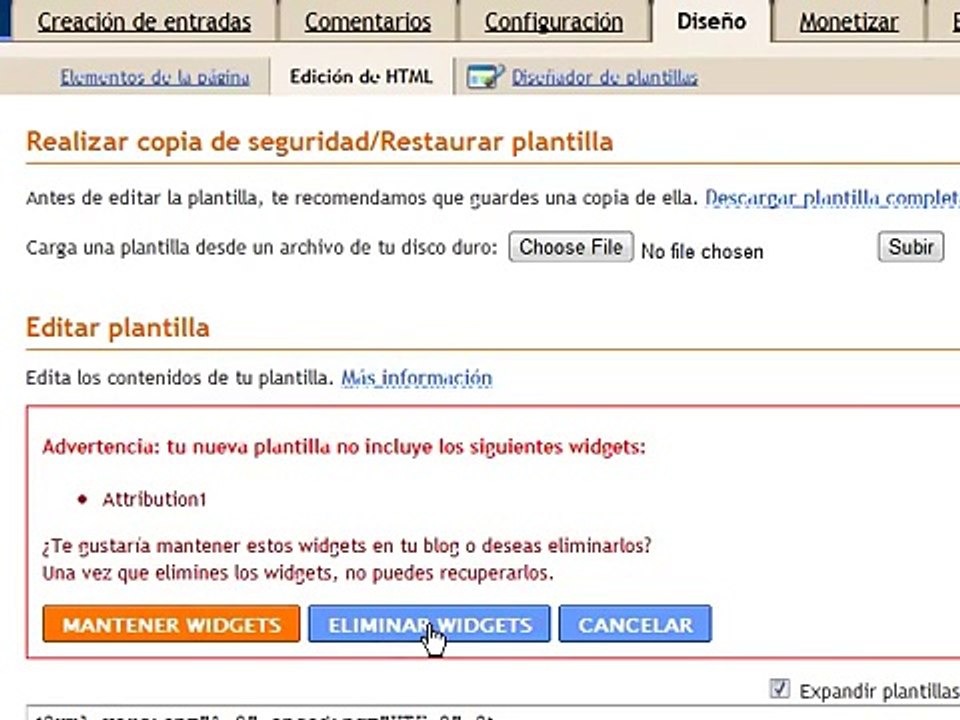
Task: Click the ELIMINAR WIDGETS button
Action: 429,625
